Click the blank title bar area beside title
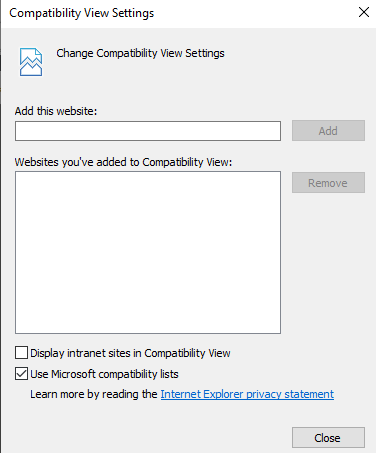376x453 pixels. [x=253, y=13]
